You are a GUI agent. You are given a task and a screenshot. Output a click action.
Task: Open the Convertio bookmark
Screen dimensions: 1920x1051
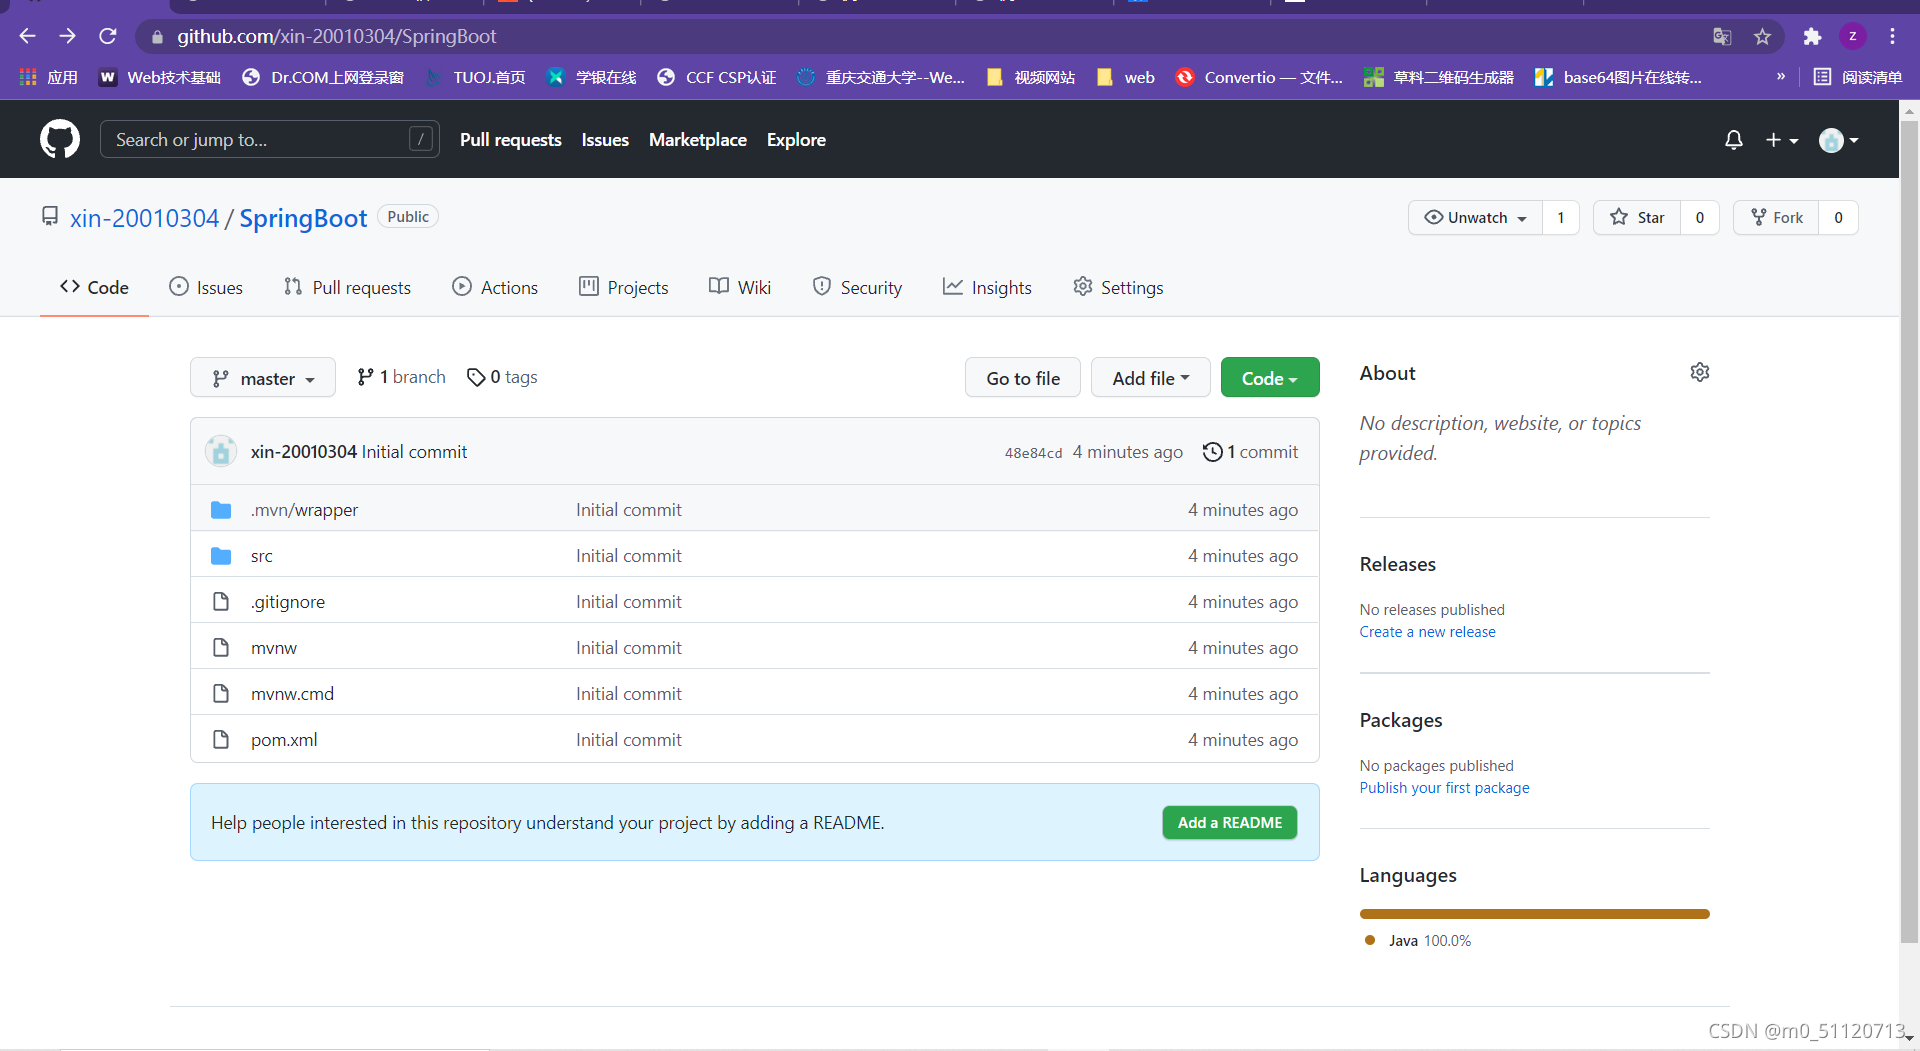[x=1259, y=77]
